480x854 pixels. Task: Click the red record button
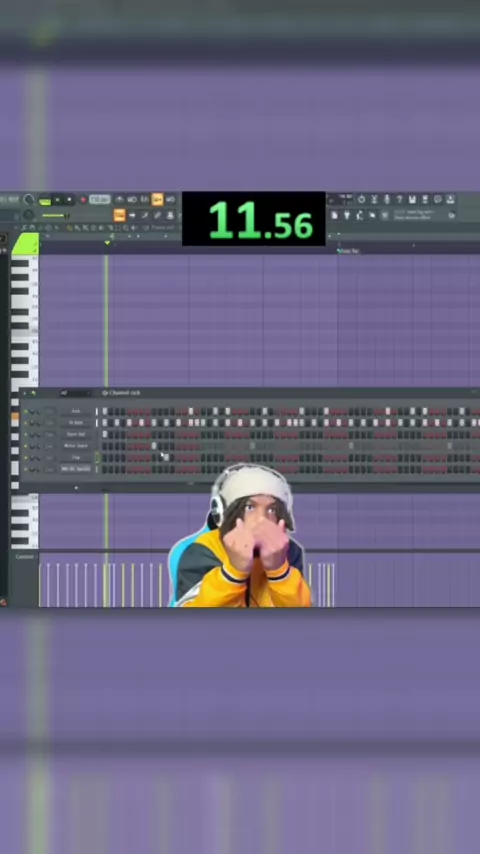click(x=83, y=200)
